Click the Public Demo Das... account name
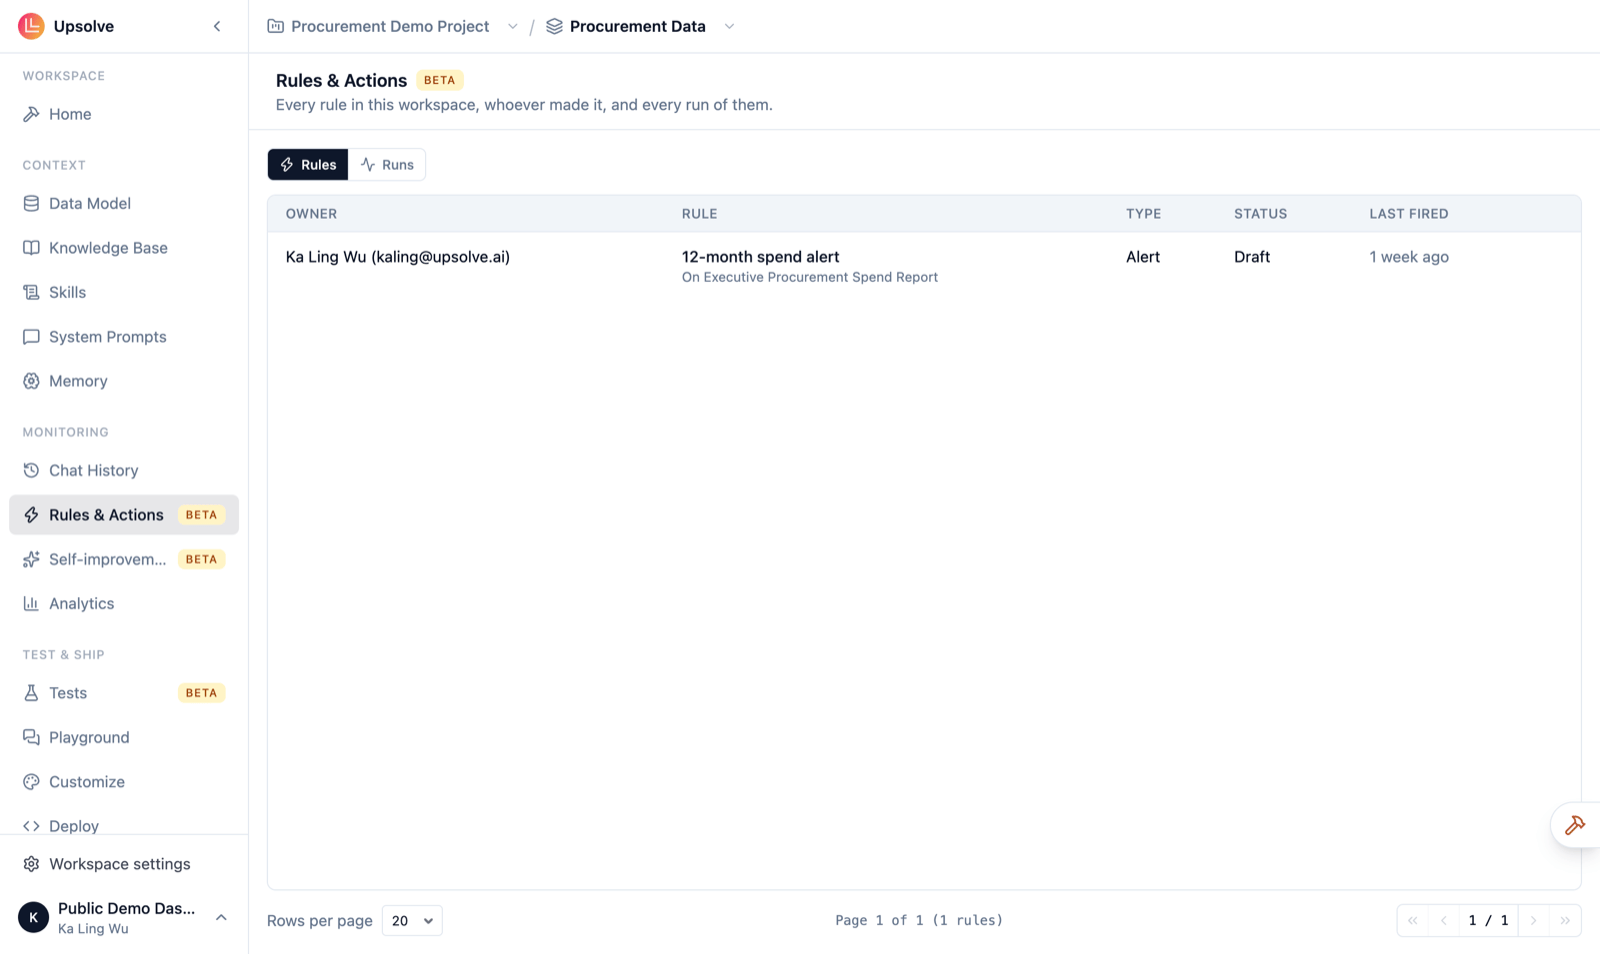This screenshot has width=1600, height=954. 127,908
